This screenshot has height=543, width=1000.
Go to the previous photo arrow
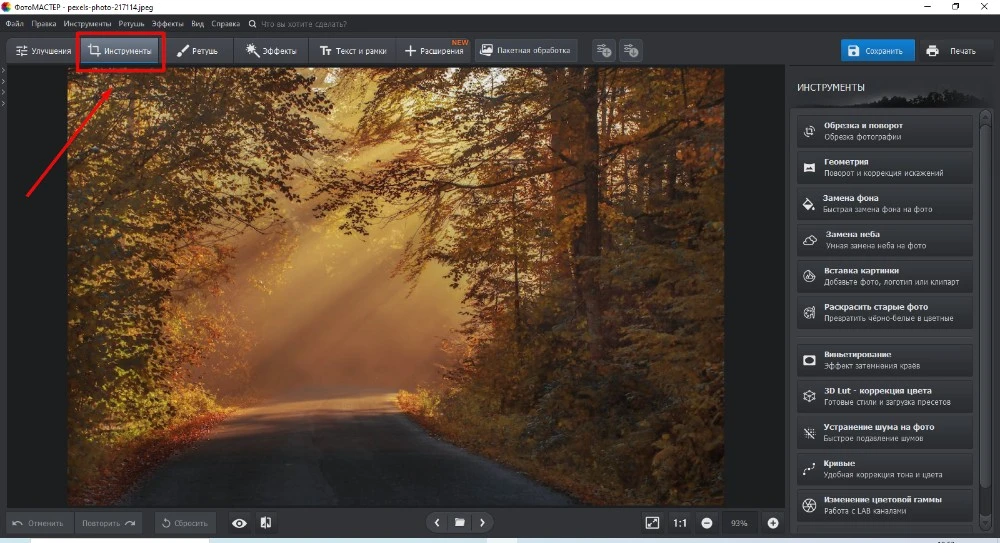pyautogui.click(x=437, y=522)
